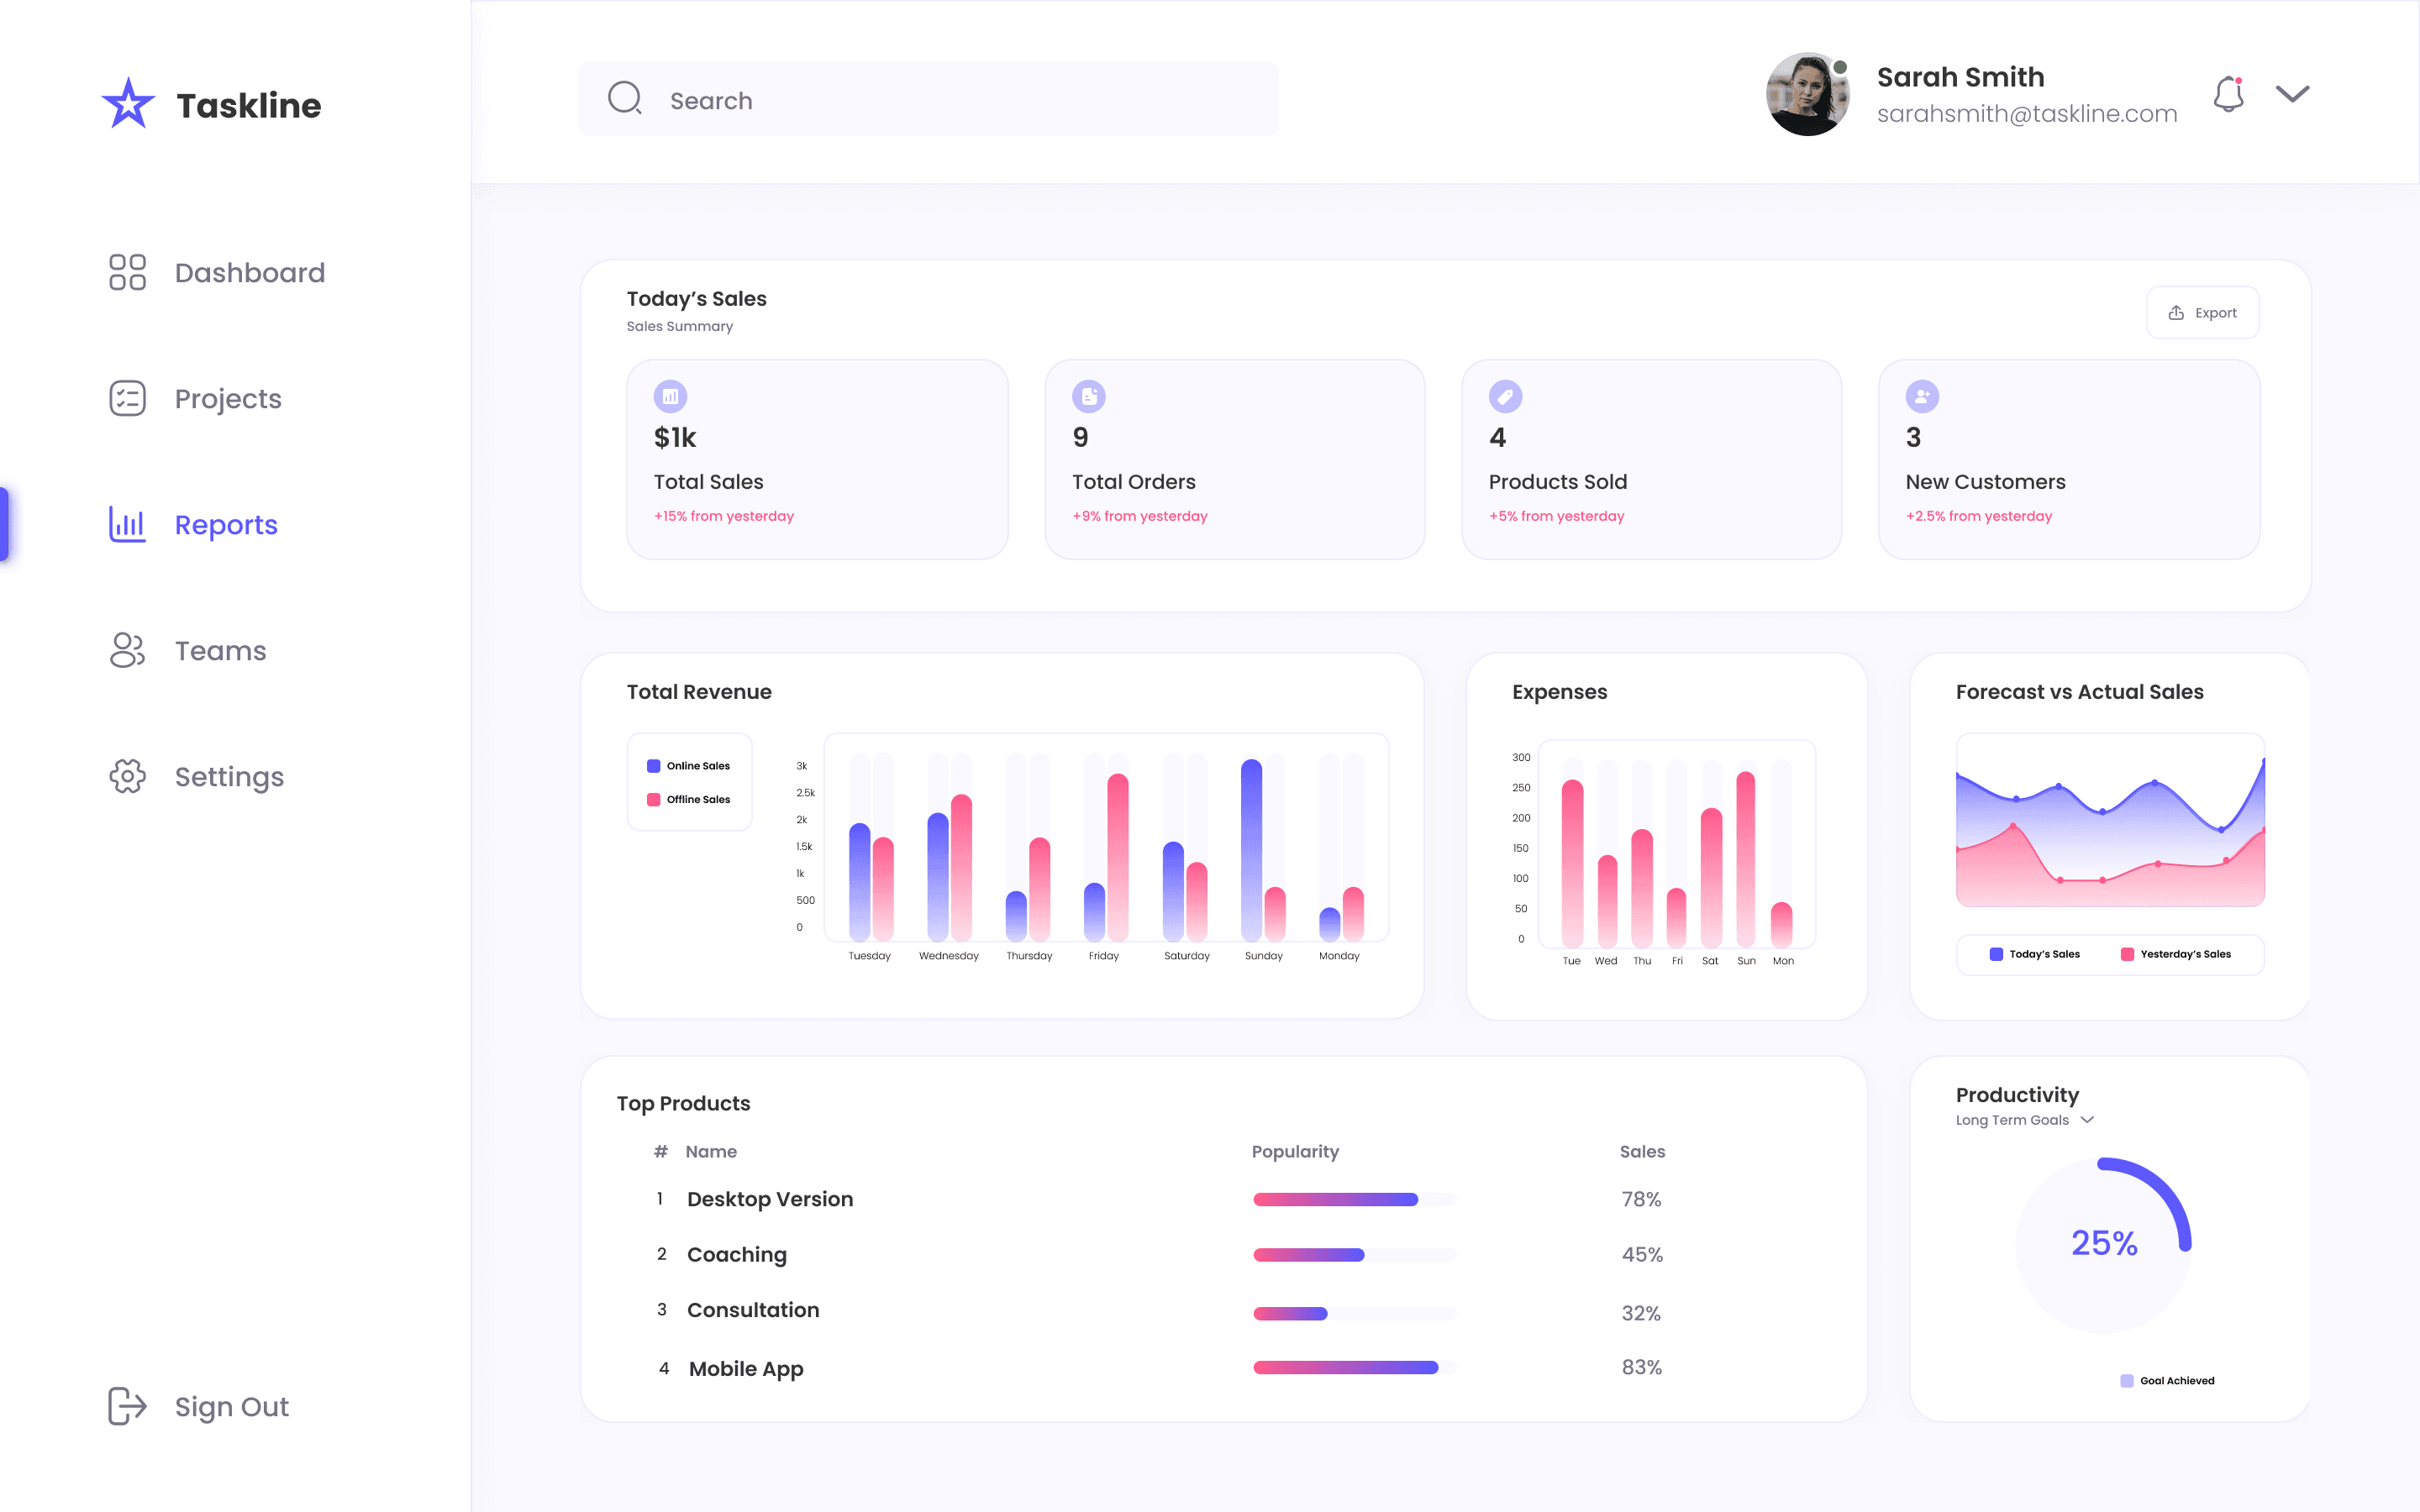Toggle the Offline Sales legend item
2420x1512 pixels.
[x=689, y=799]
